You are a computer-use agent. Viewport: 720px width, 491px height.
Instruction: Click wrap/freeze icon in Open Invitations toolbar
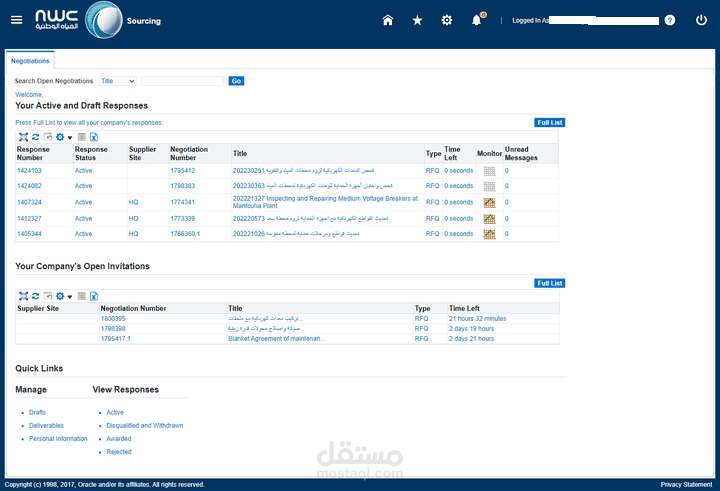pyautogui.click(x=48, y=296)
